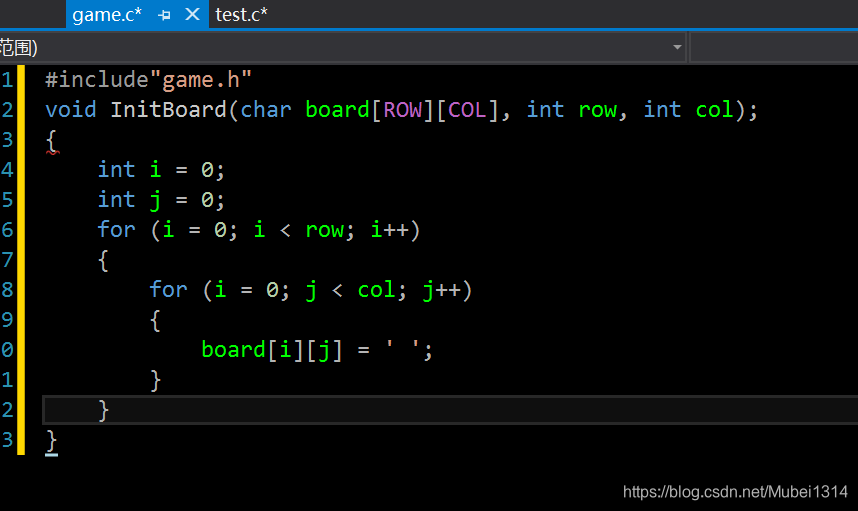Screen dimensions: 858x511
Task: Click the 'int j = 0;' declaration
Action: 161,200
